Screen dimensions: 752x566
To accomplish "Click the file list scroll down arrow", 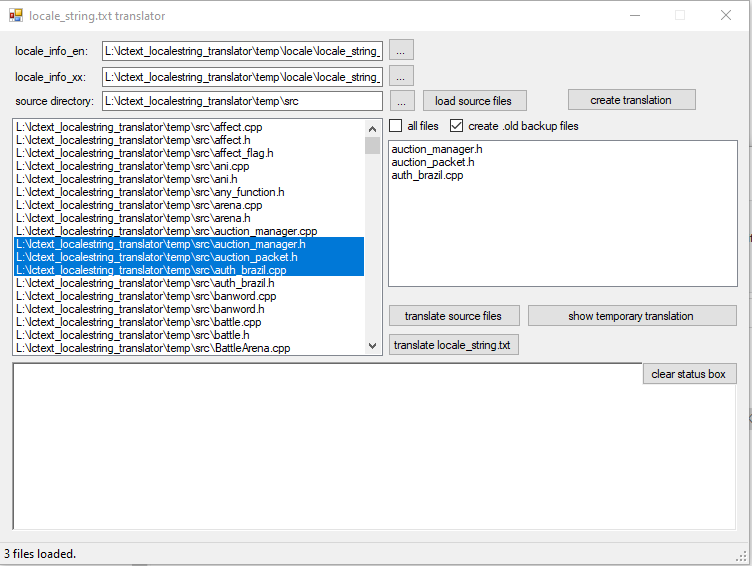I will [x=372, y=345].
